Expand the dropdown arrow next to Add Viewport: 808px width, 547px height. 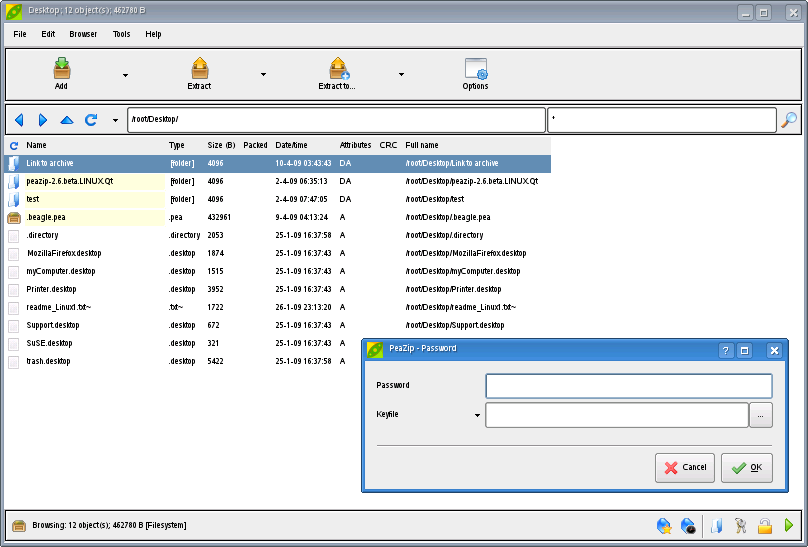(x=125, y=75)
